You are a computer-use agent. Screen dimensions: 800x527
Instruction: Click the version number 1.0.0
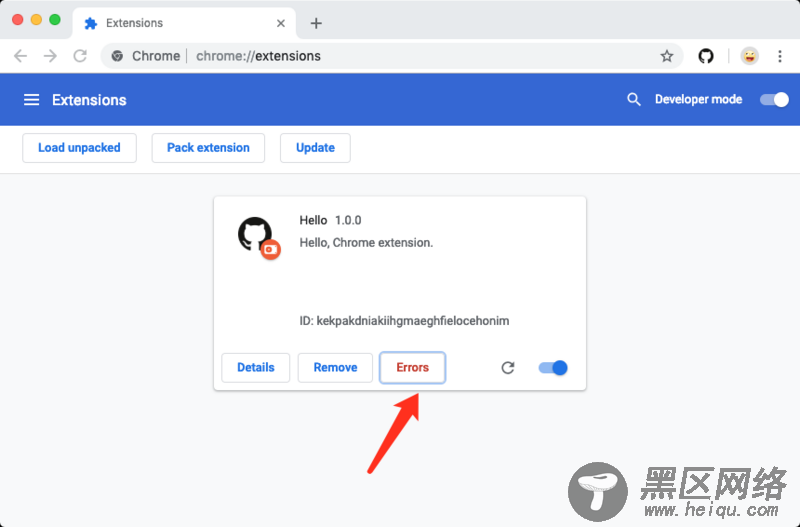click(x=348, y=220)
